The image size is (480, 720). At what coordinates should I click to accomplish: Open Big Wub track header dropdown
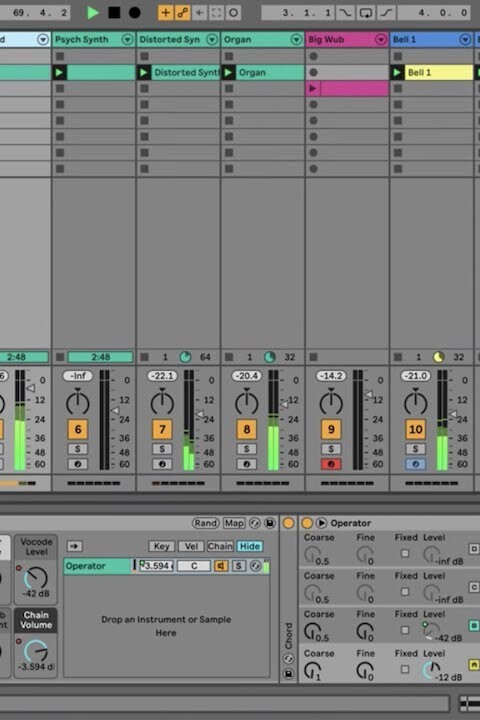(381, 39)
